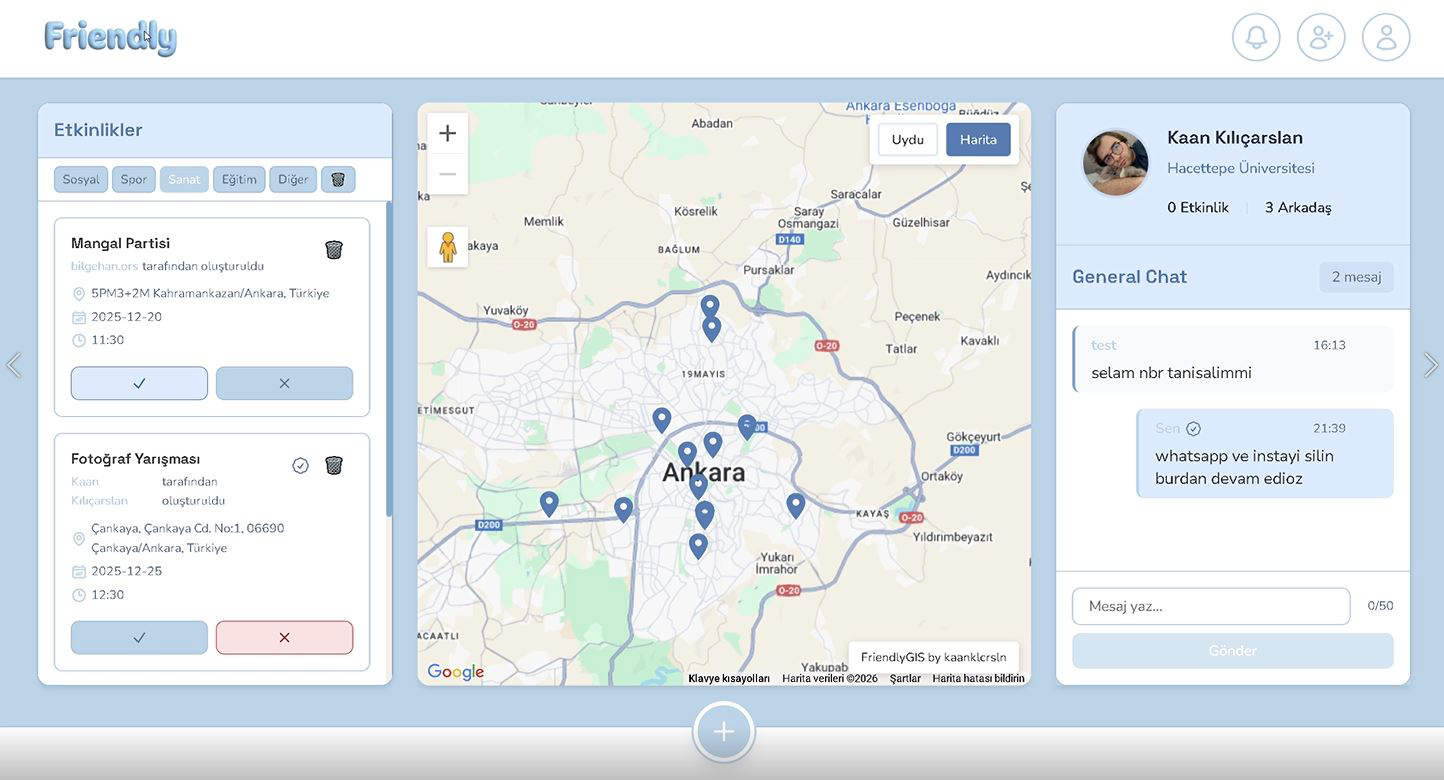Click the 'whatsapp ve instayi silin' message
This screenshot has width=1444, height=780.
(x=1244, y=467)
